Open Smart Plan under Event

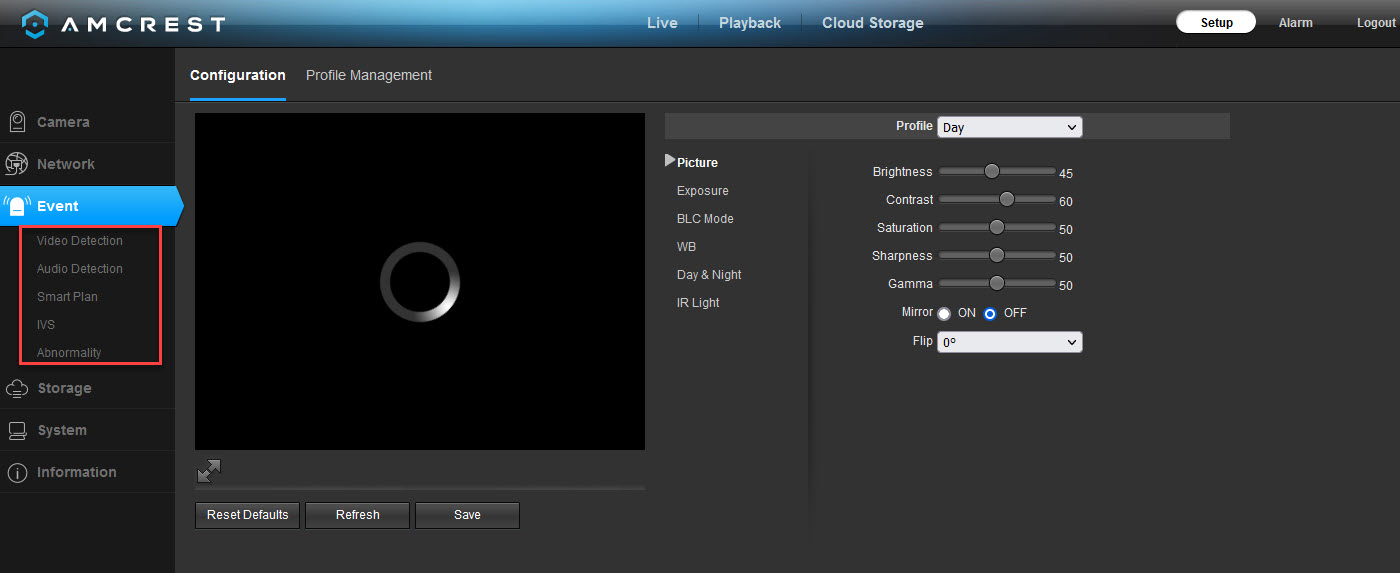pyautogui.click(x=67, y=297)
